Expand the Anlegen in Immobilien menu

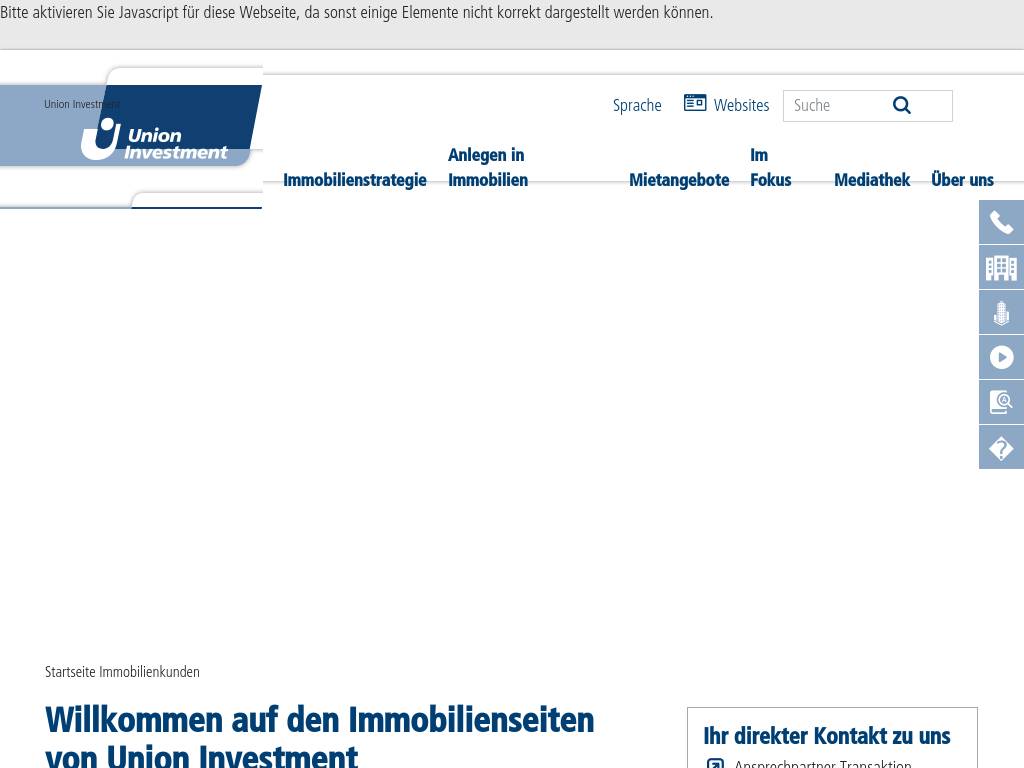(x=488, y=168)
